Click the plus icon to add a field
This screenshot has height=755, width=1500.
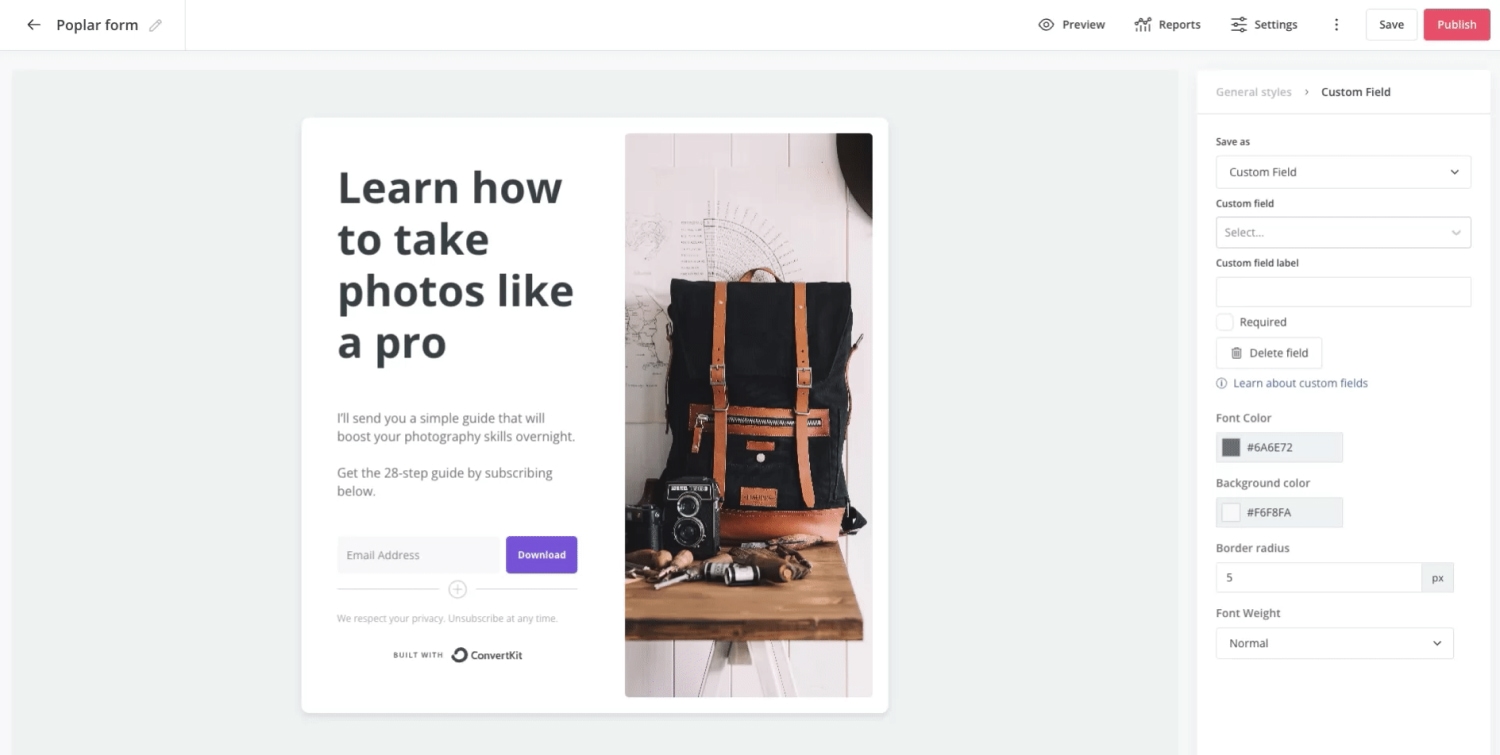[457, 589]
